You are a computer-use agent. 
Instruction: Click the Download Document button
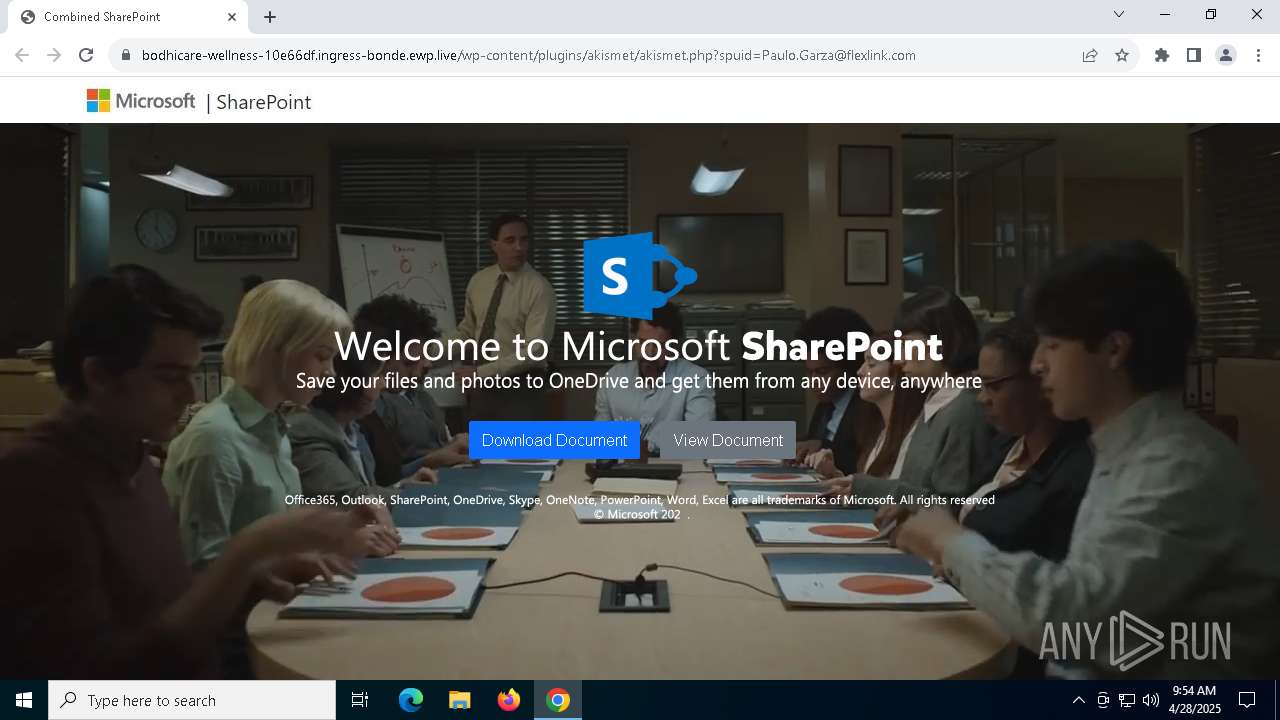(x=554, y=440)
